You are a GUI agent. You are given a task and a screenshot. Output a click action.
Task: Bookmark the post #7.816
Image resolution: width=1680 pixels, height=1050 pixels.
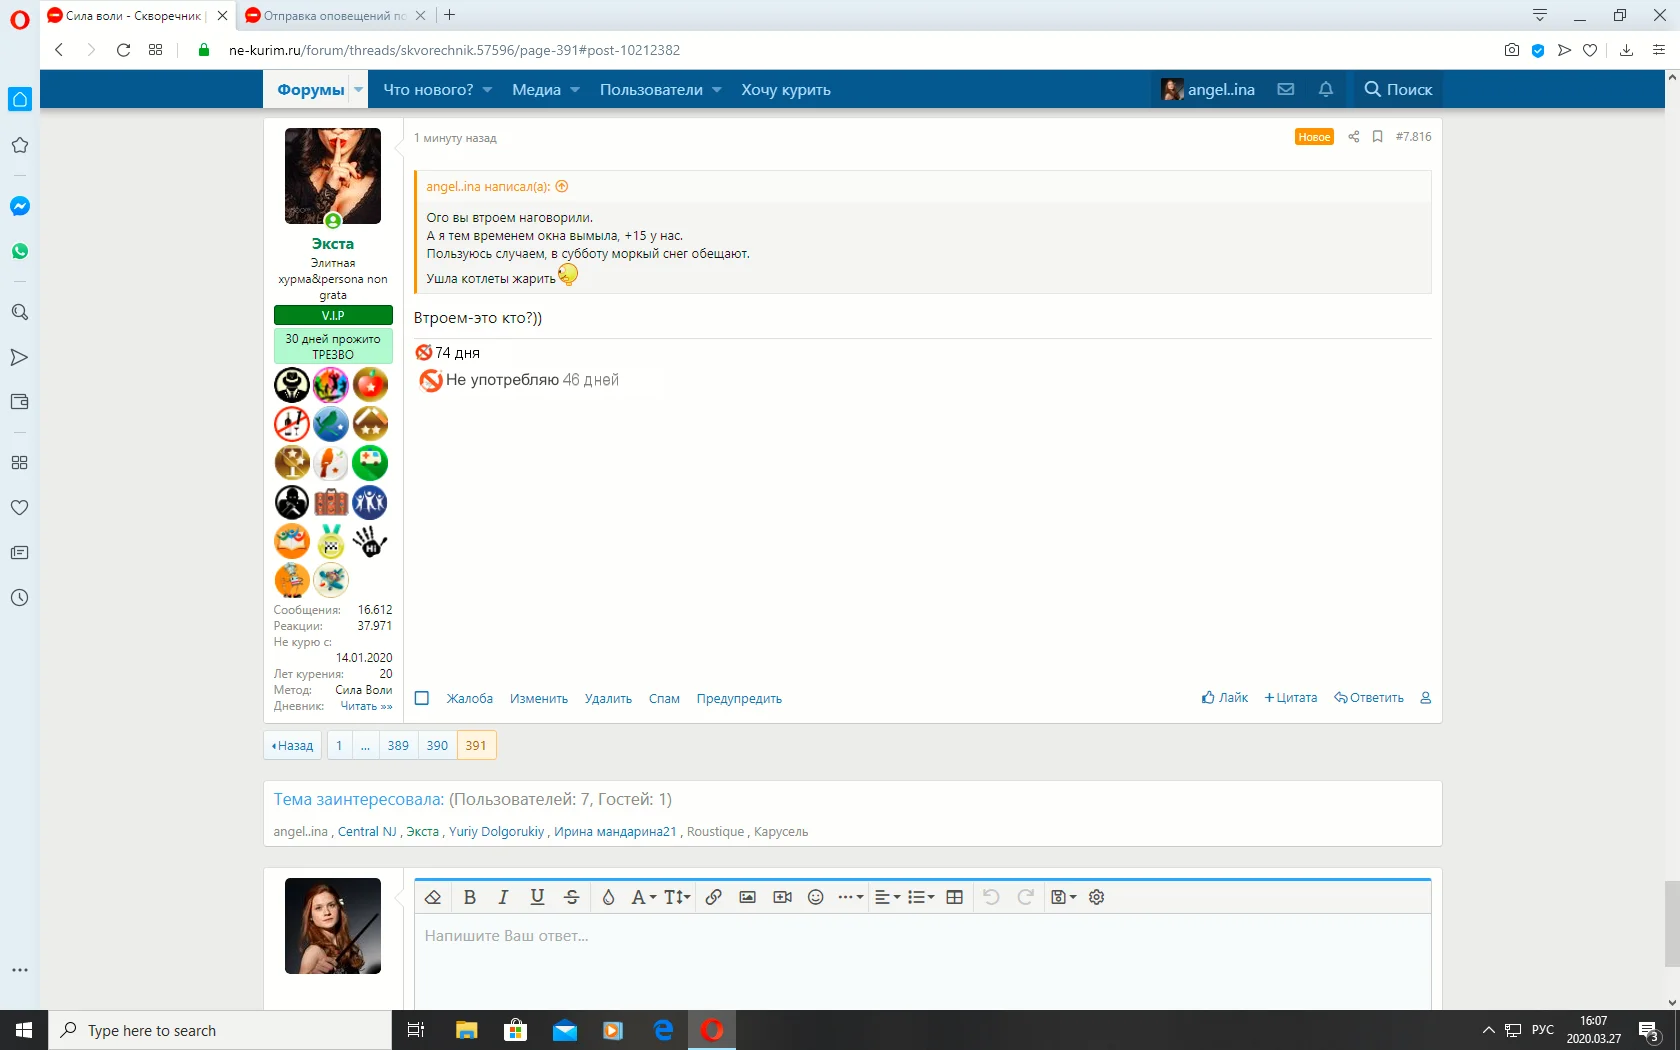pyautogui.click(x=1377, y=136)
